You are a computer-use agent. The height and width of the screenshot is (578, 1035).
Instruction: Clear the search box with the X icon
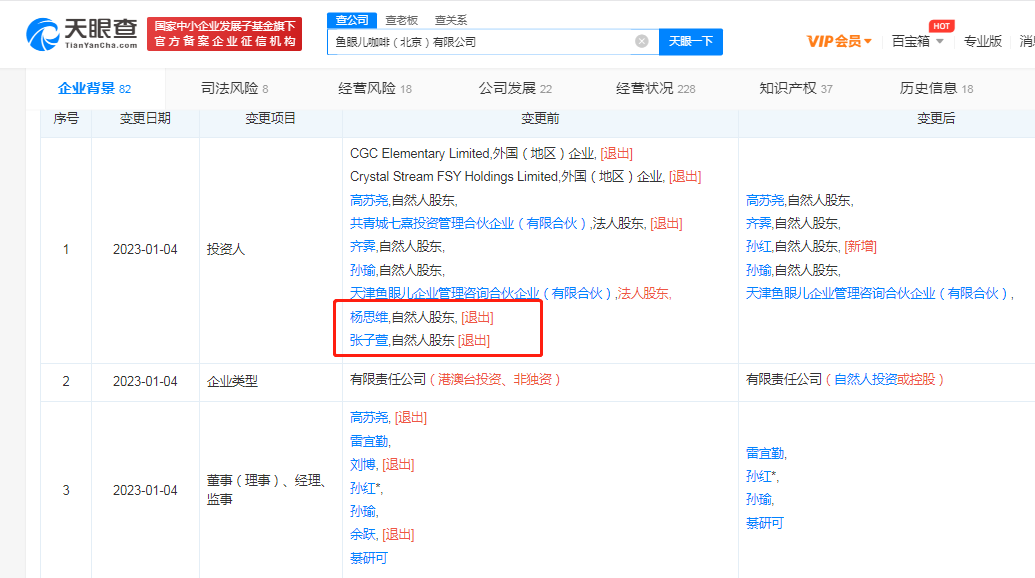click(x=642, y=42)
